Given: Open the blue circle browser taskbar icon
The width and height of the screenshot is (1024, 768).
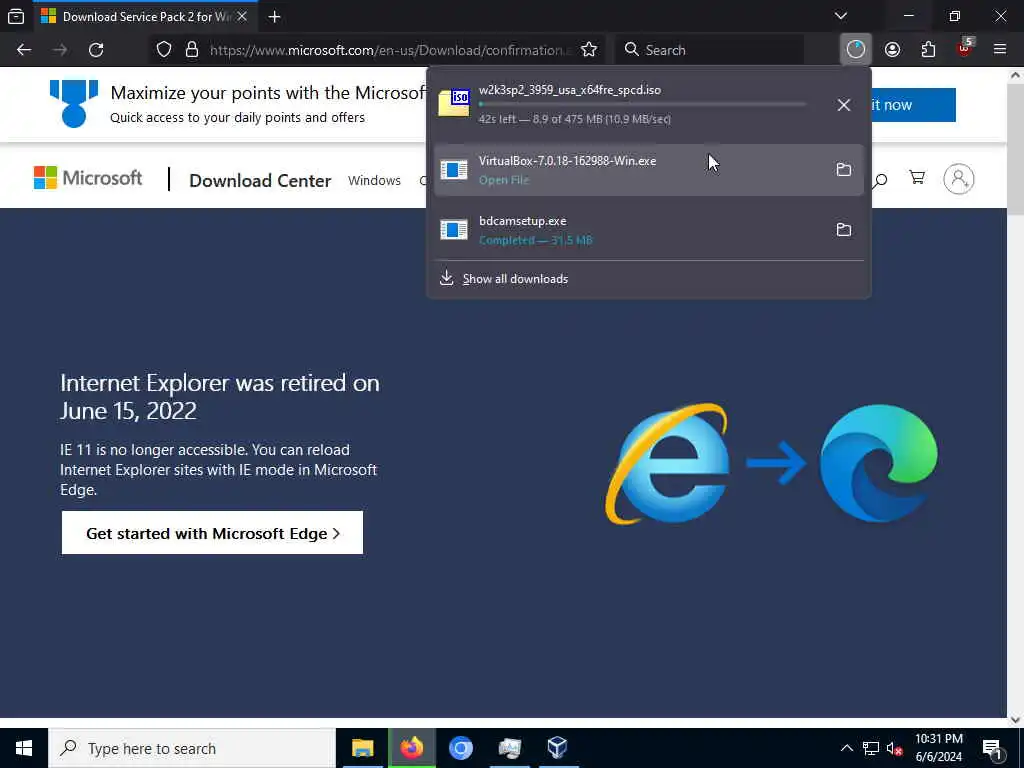Looking at the screenshot, I should click(x=460, y=748).
